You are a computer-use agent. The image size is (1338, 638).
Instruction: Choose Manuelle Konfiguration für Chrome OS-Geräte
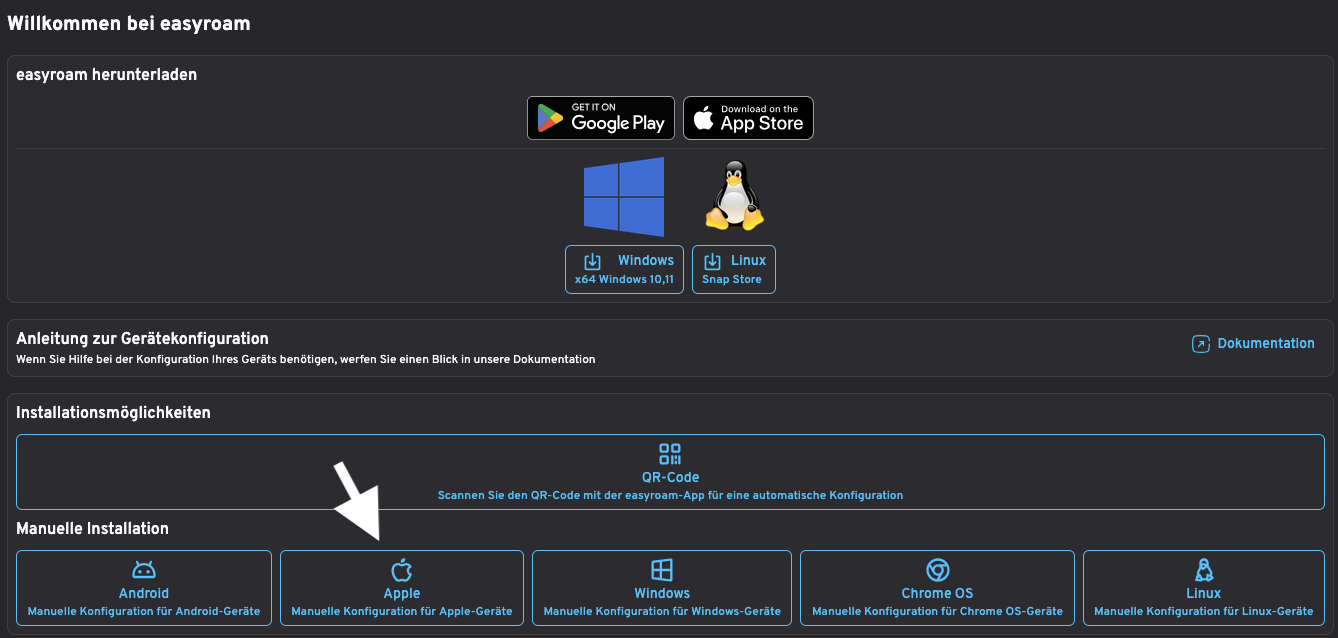pos(937,611)
